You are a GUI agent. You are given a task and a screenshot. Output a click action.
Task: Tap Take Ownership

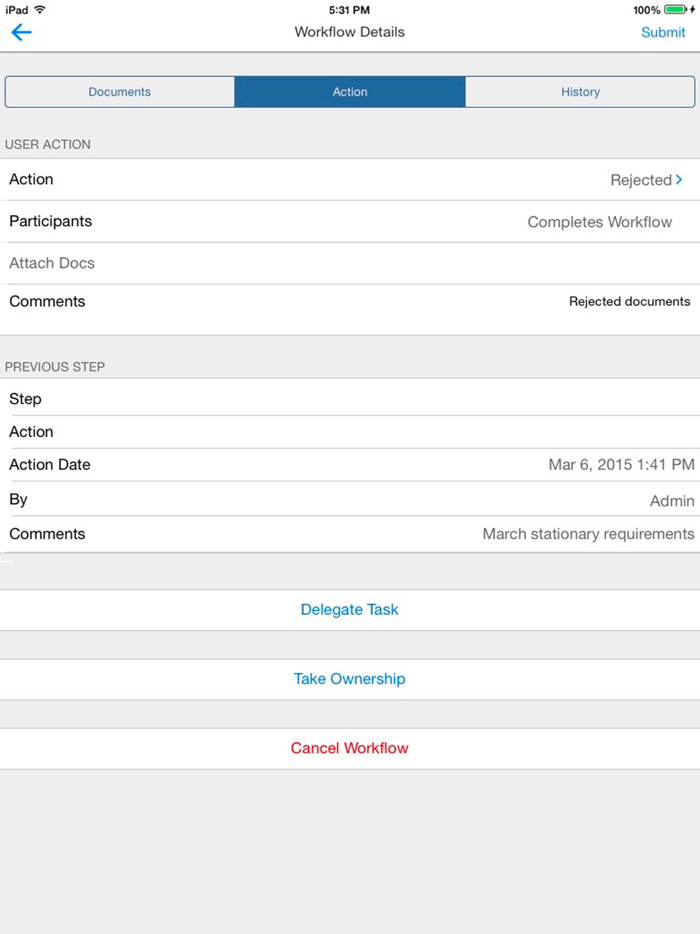[x=349, y=678]
